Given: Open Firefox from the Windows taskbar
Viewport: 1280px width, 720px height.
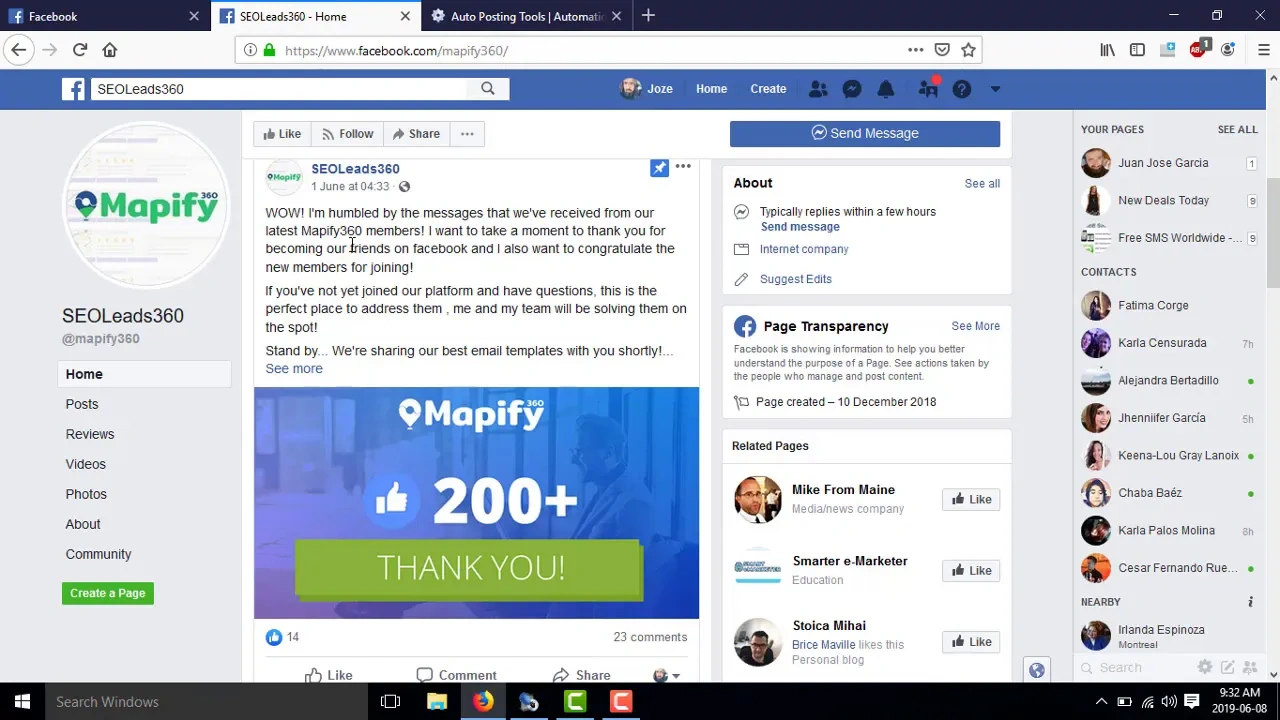Looking at the screenshot, I should pyautogui.click(x=483, y=701).
